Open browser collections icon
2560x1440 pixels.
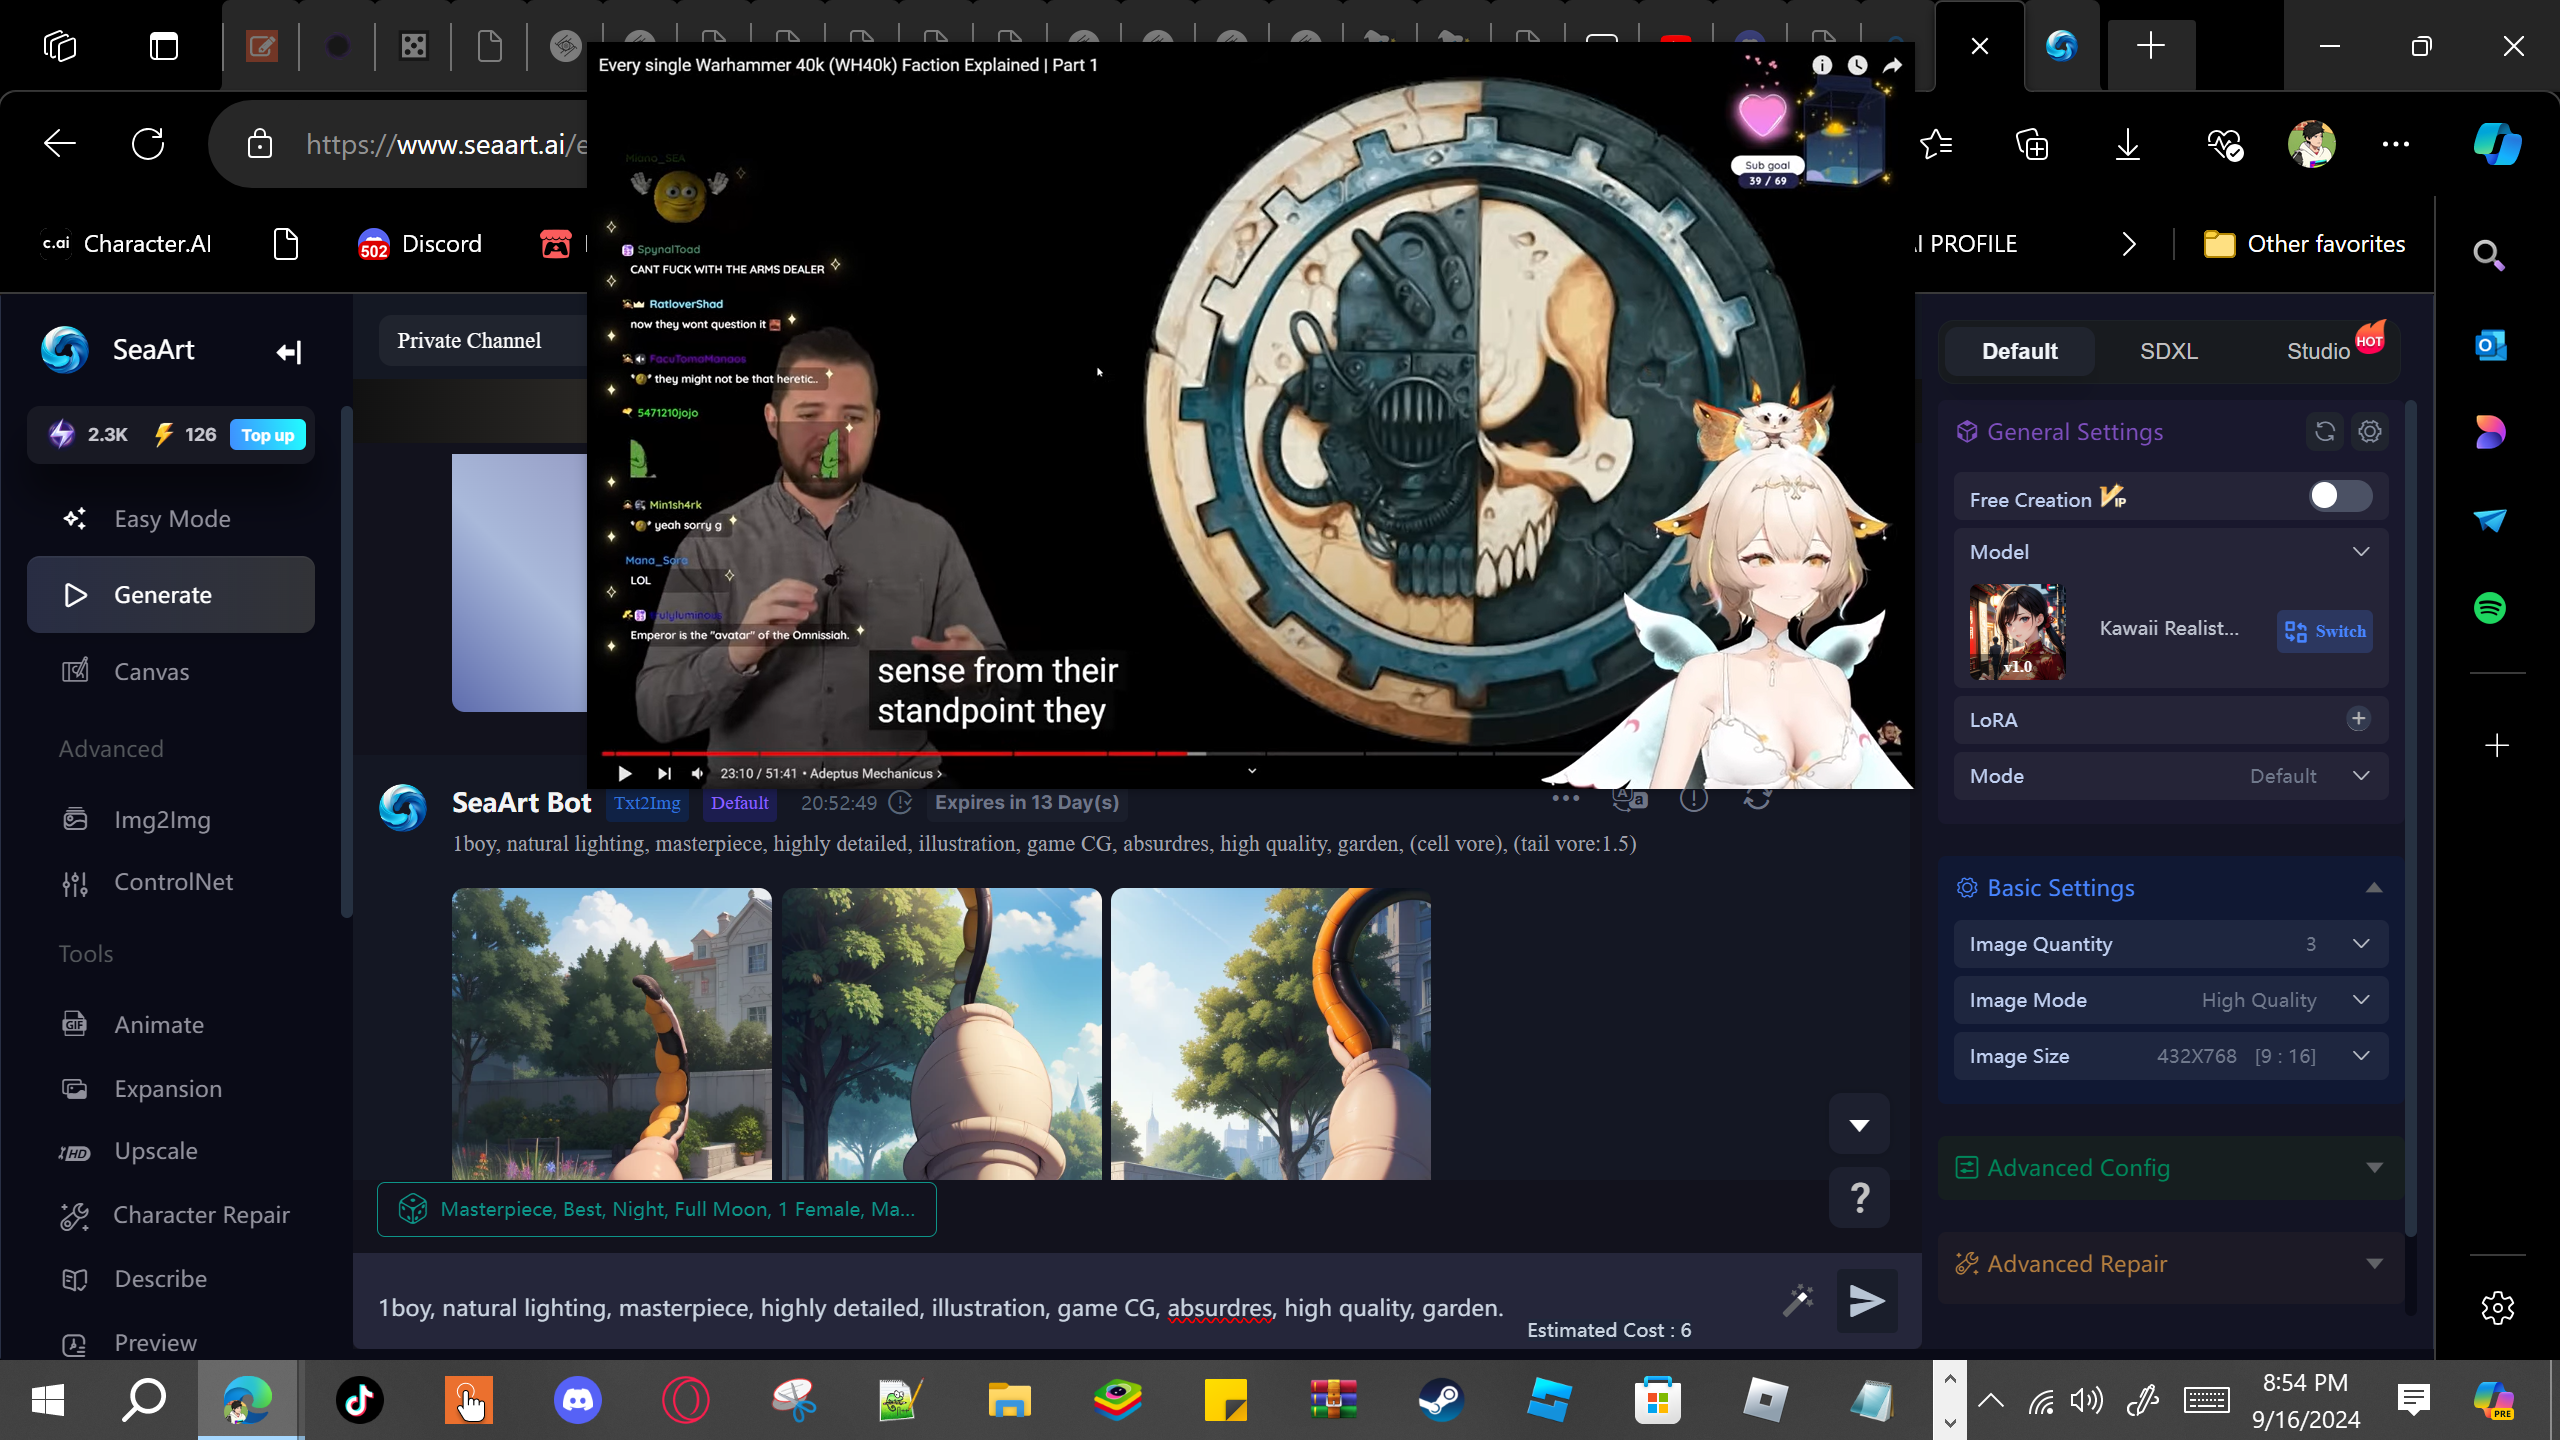[x=2032, y=145]
